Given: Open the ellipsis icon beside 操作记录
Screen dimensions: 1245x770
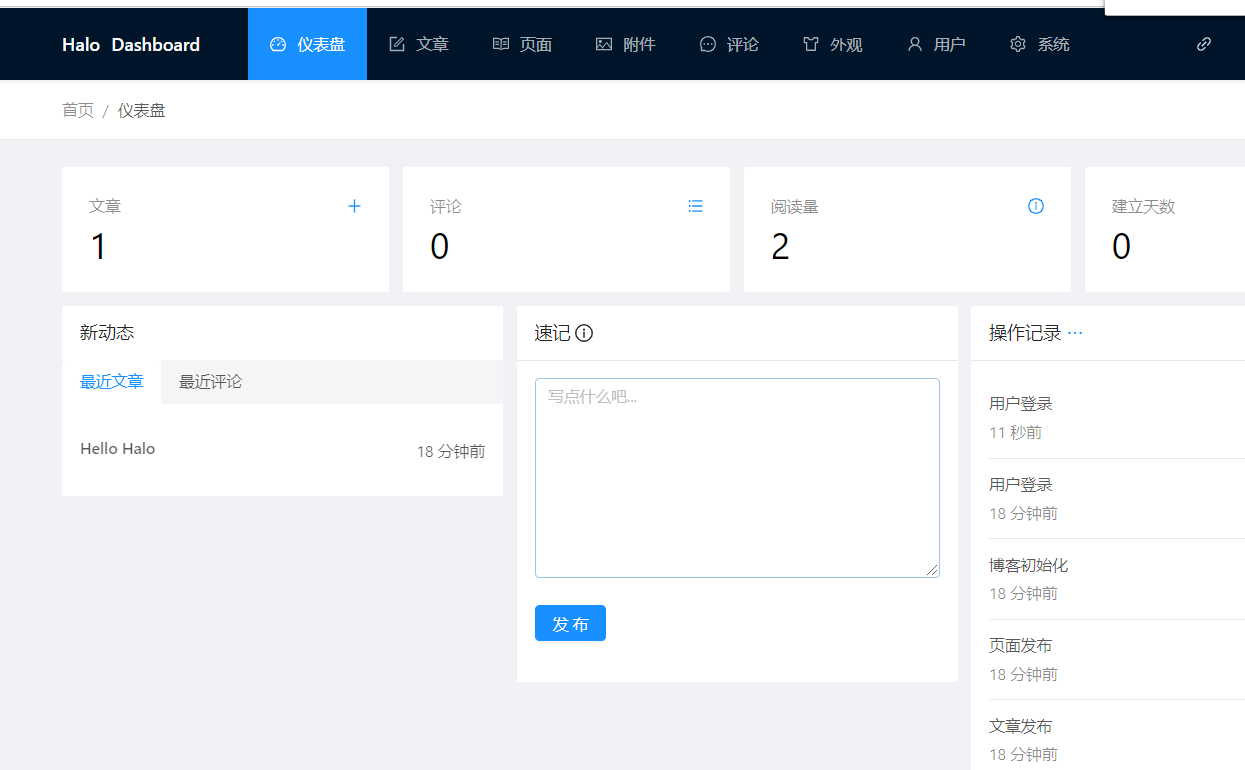Looking at the screenshot, I should [x=1075, y=333].
